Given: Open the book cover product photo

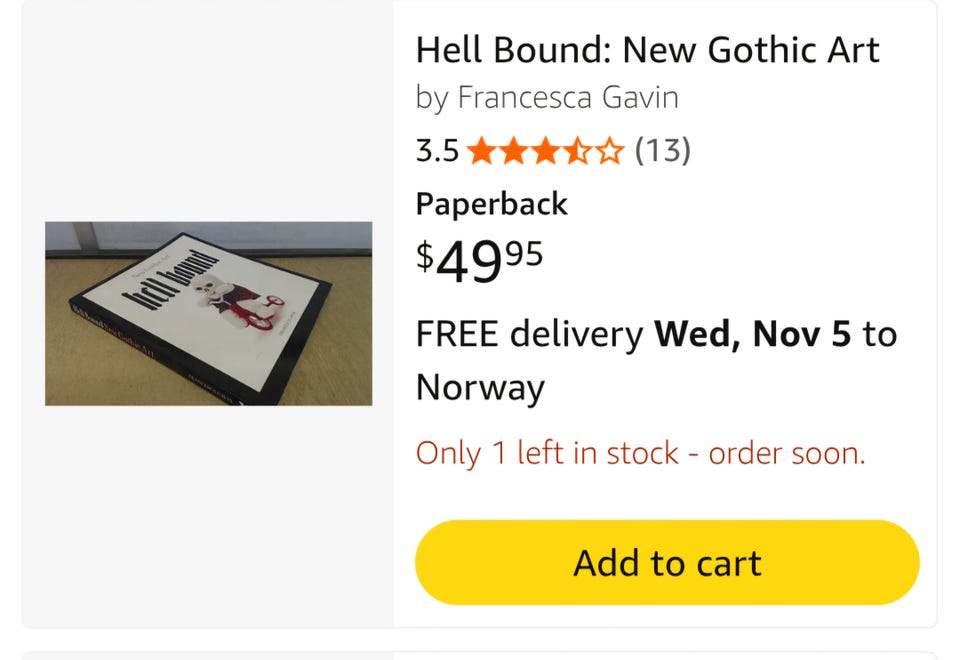Looking at the screenshot, I should [x=208, y=313].
